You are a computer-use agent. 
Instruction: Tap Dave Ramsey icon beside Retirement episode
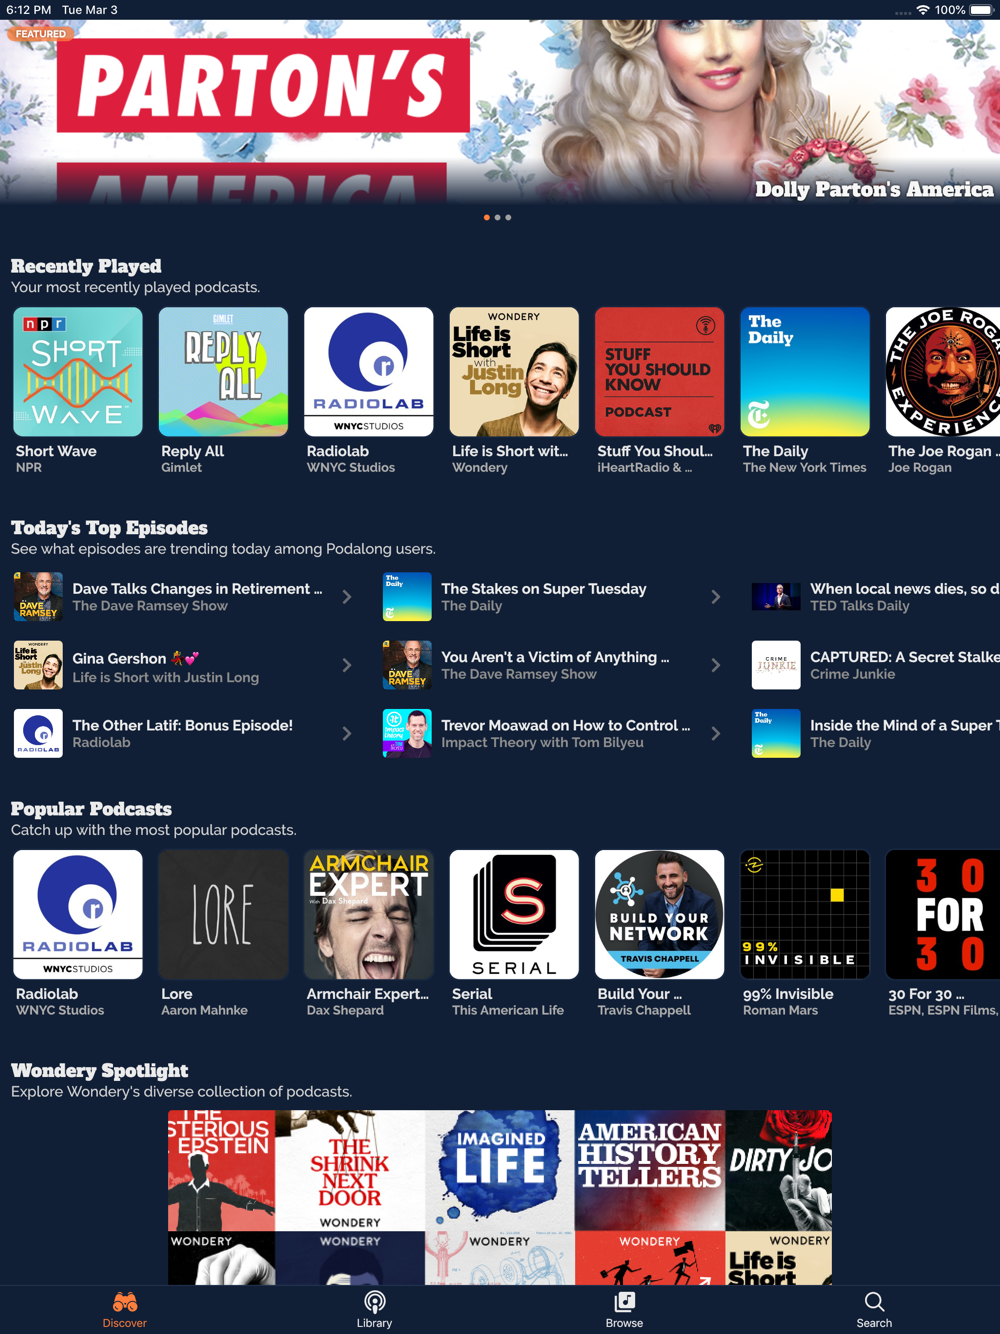[x=38, y=597]
